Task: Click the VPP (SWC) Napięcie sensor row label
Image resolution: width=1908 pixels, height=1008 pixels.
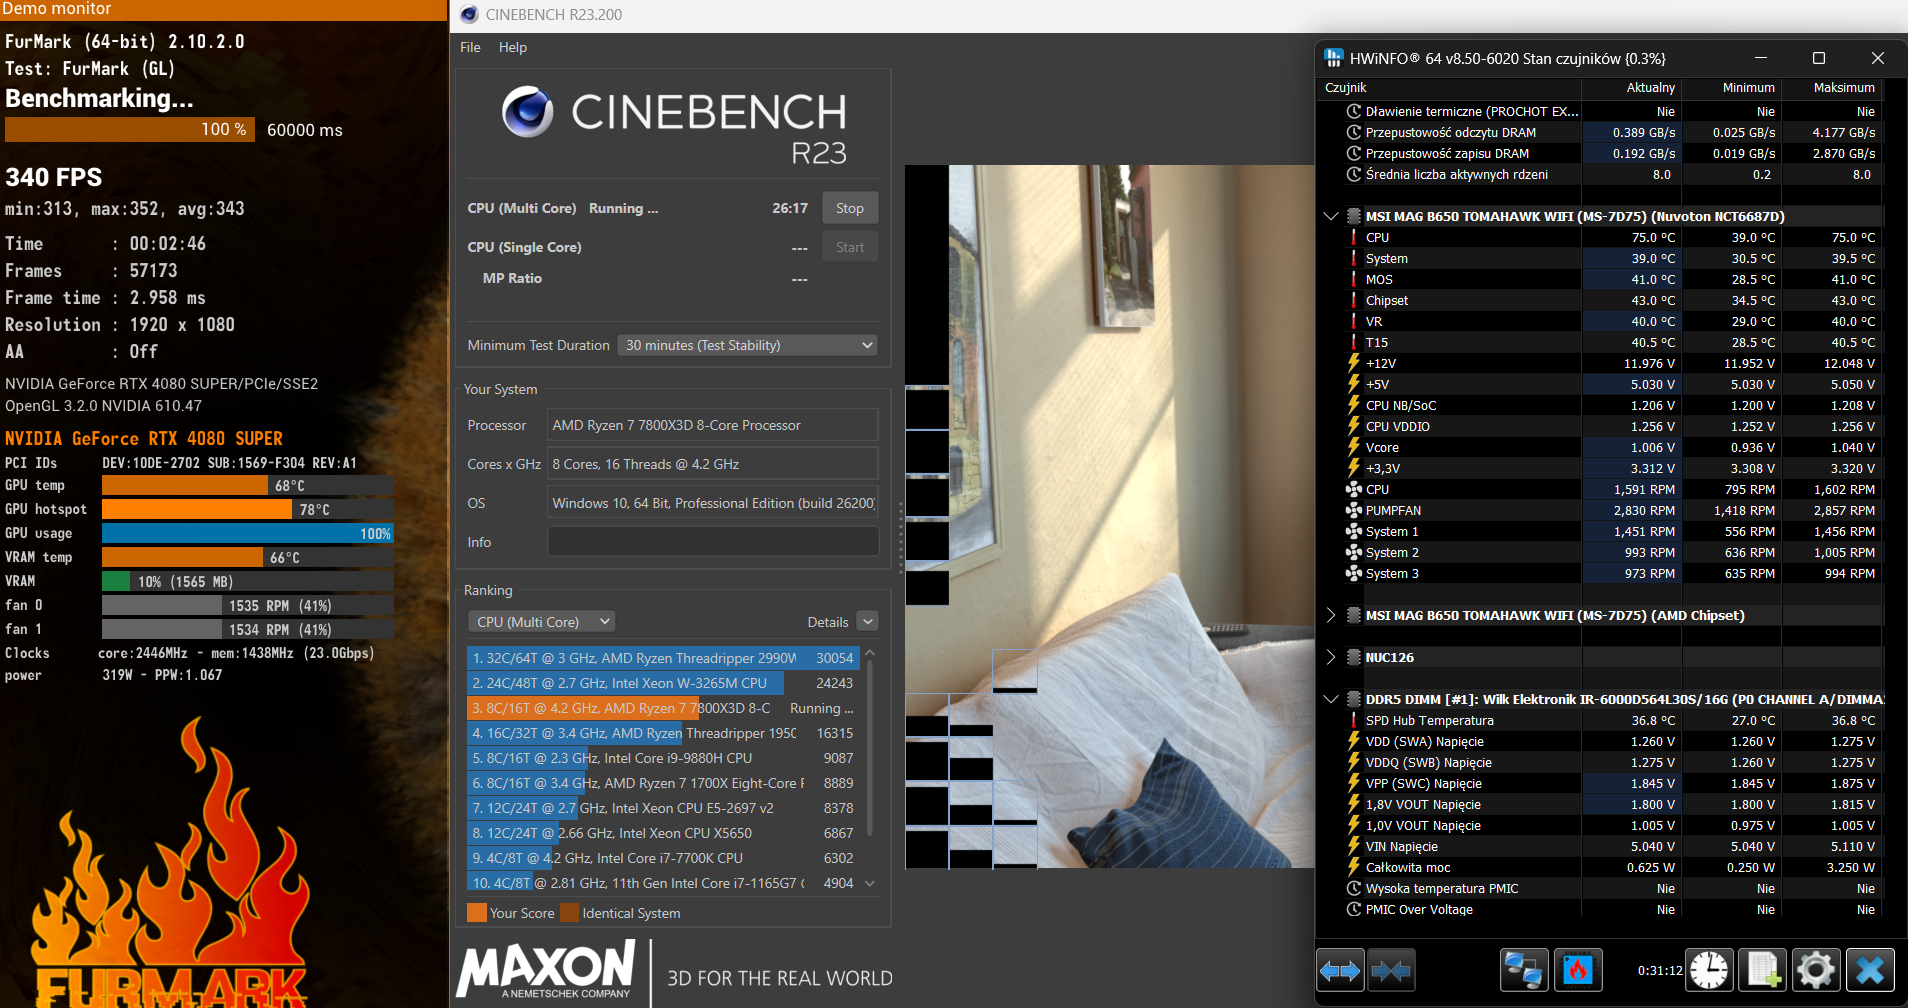Action: tap(1424, 783)
